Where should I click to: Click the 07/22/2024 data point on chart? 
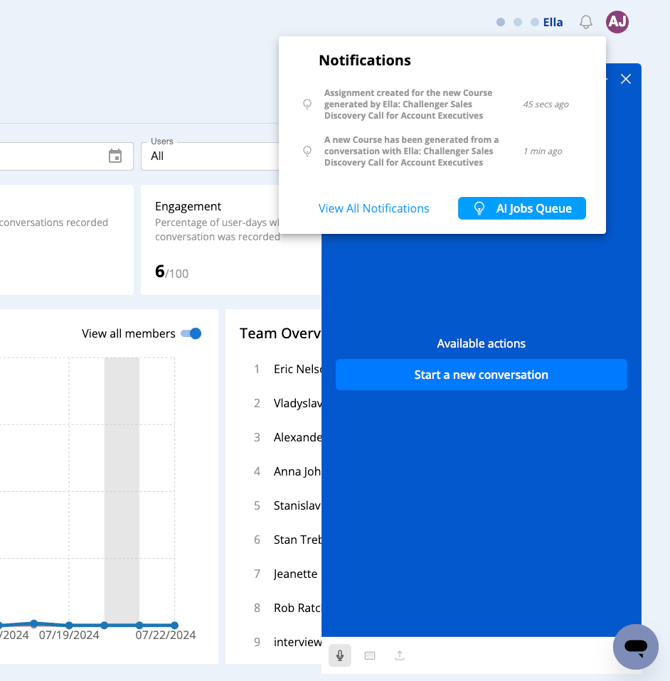[174, 625]
